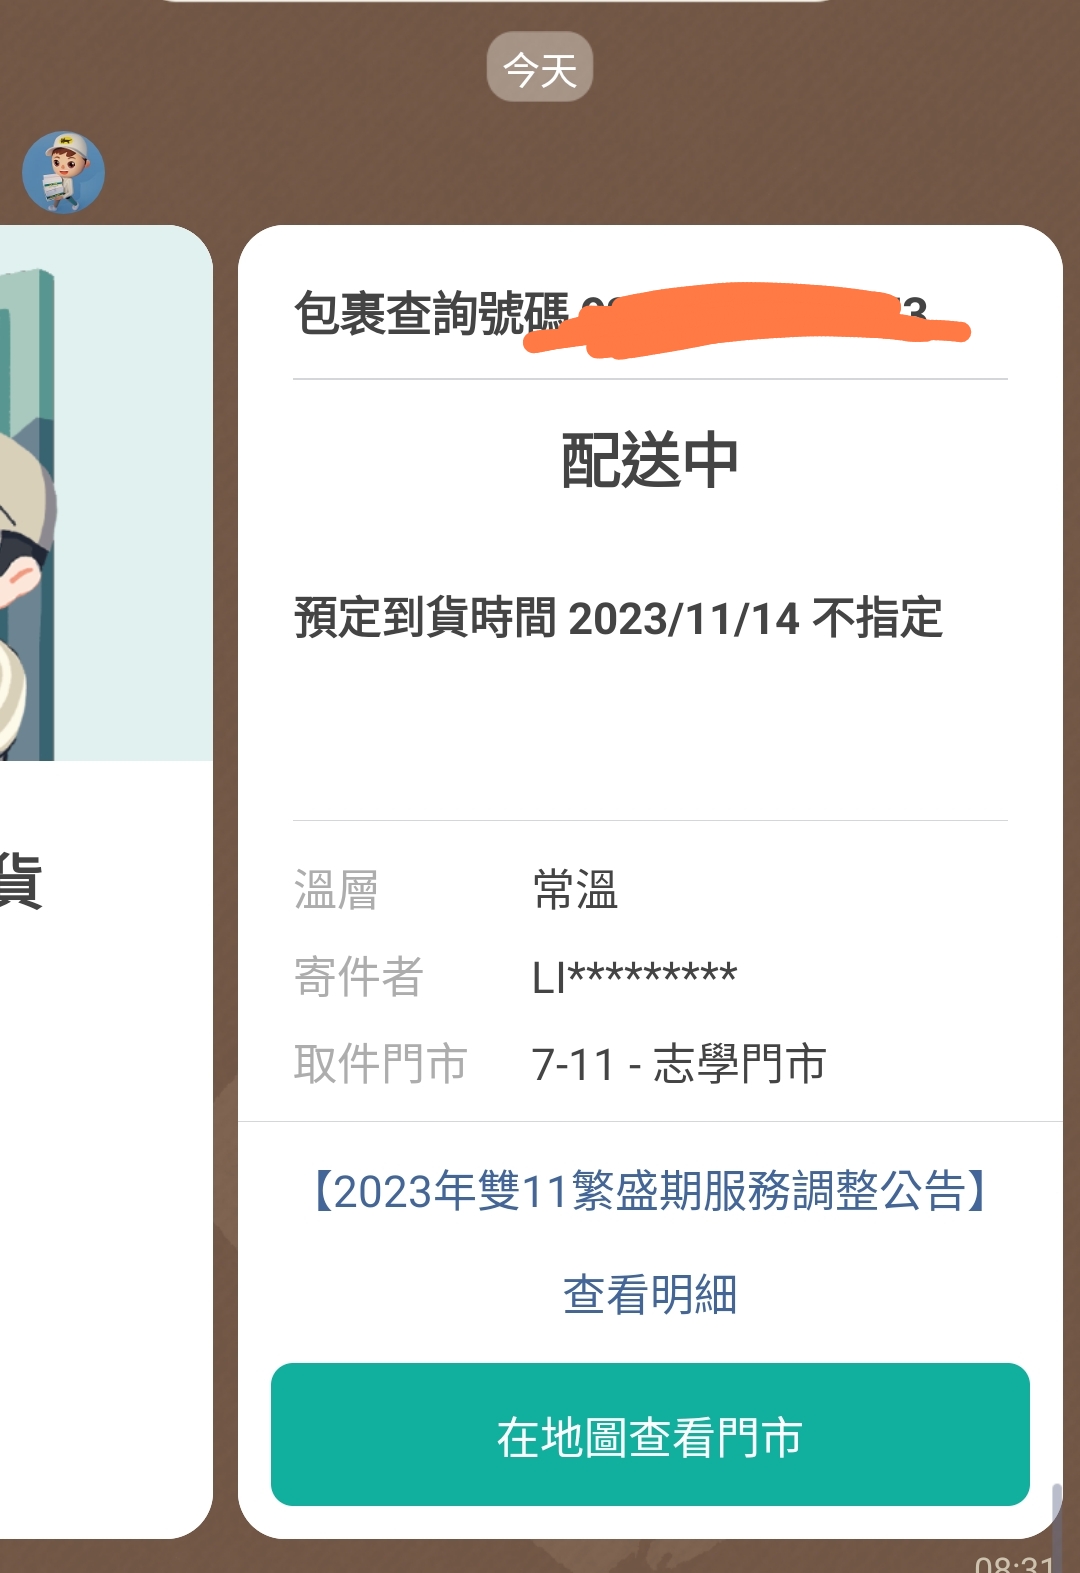Switch to the previous card on the left
The width and height of the screenshot is (1080, 1573).
pos(106,881)
